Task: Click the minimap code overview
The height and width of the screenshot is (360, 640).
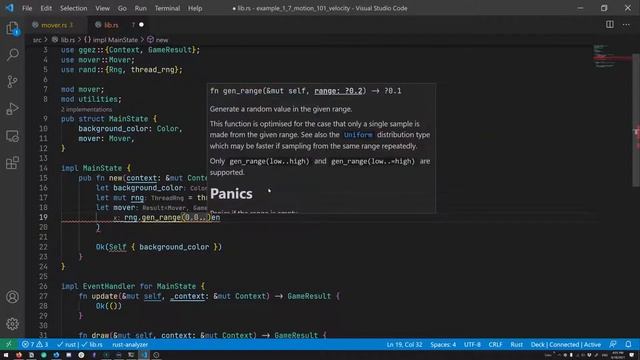Action: 611,56
